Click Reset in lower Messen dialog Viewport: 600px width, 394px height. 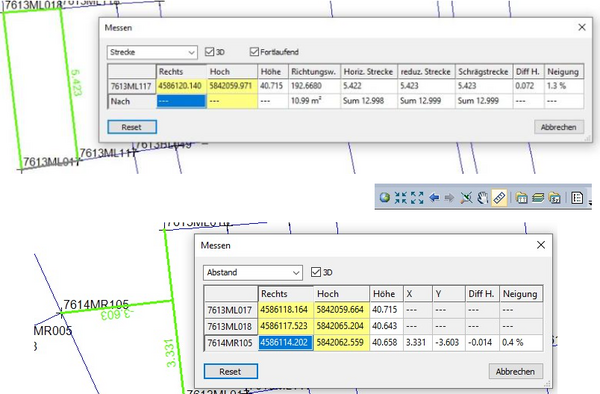pos(230,371)
